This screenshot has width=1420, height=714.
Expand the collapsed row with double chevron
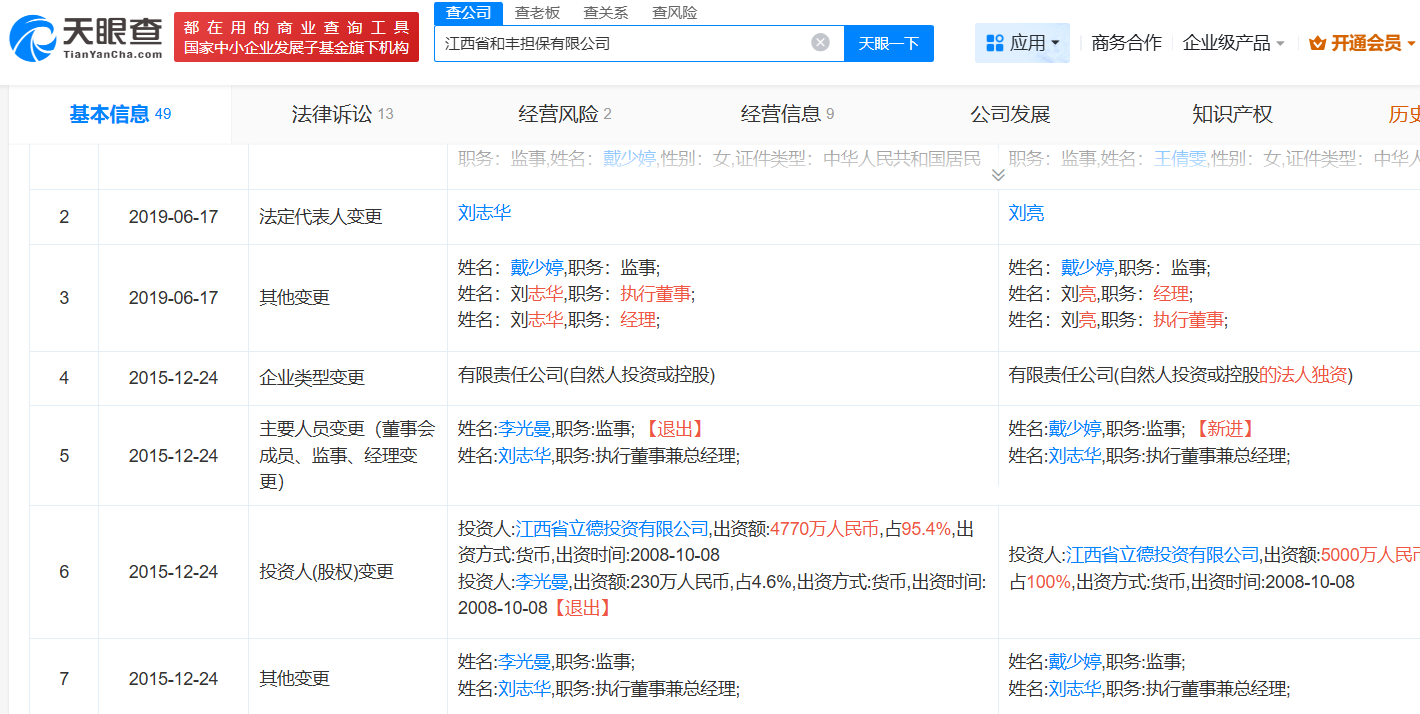click(997, 175)
